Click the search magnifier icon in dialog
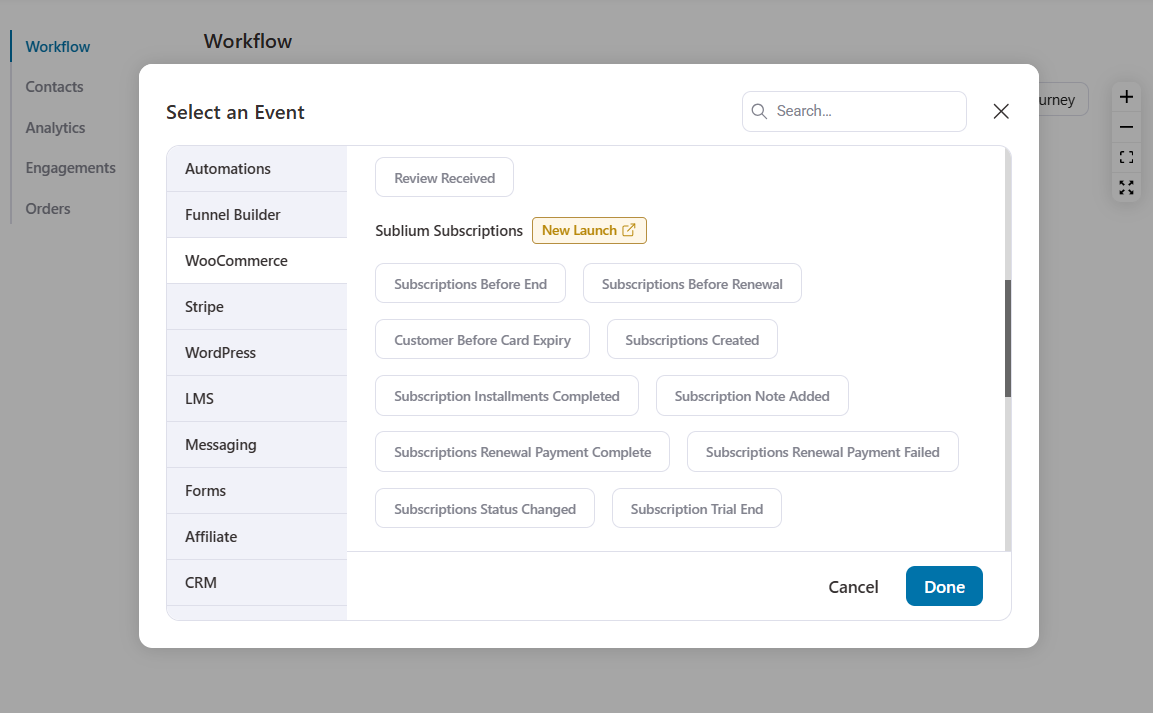Image resolution: width=1153 pixels, height=713 pixels. click(x=759, y=111)
